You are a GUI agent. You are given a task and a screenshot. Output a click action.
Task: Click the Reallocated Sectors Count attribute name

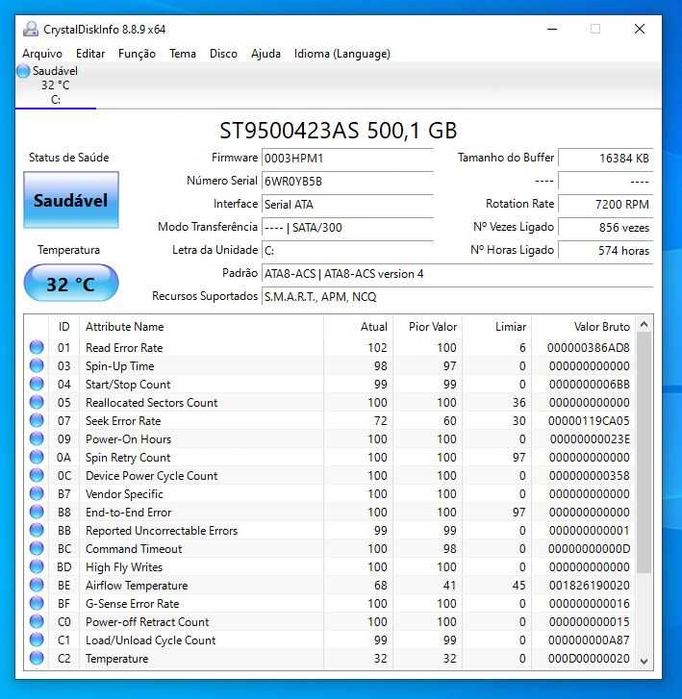(x=152, y=403)
